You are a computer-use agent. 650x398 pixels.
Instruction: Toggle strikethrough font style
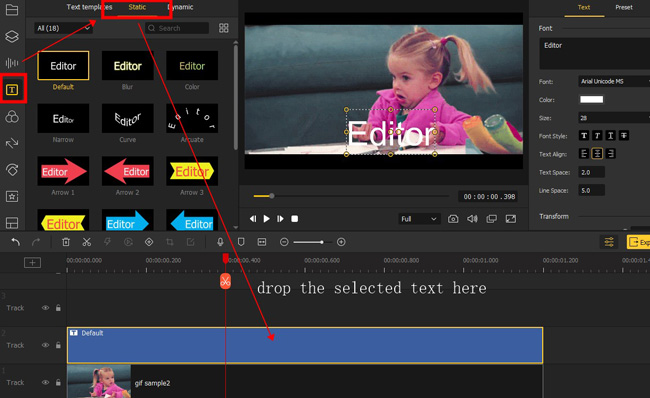point(624,136)
